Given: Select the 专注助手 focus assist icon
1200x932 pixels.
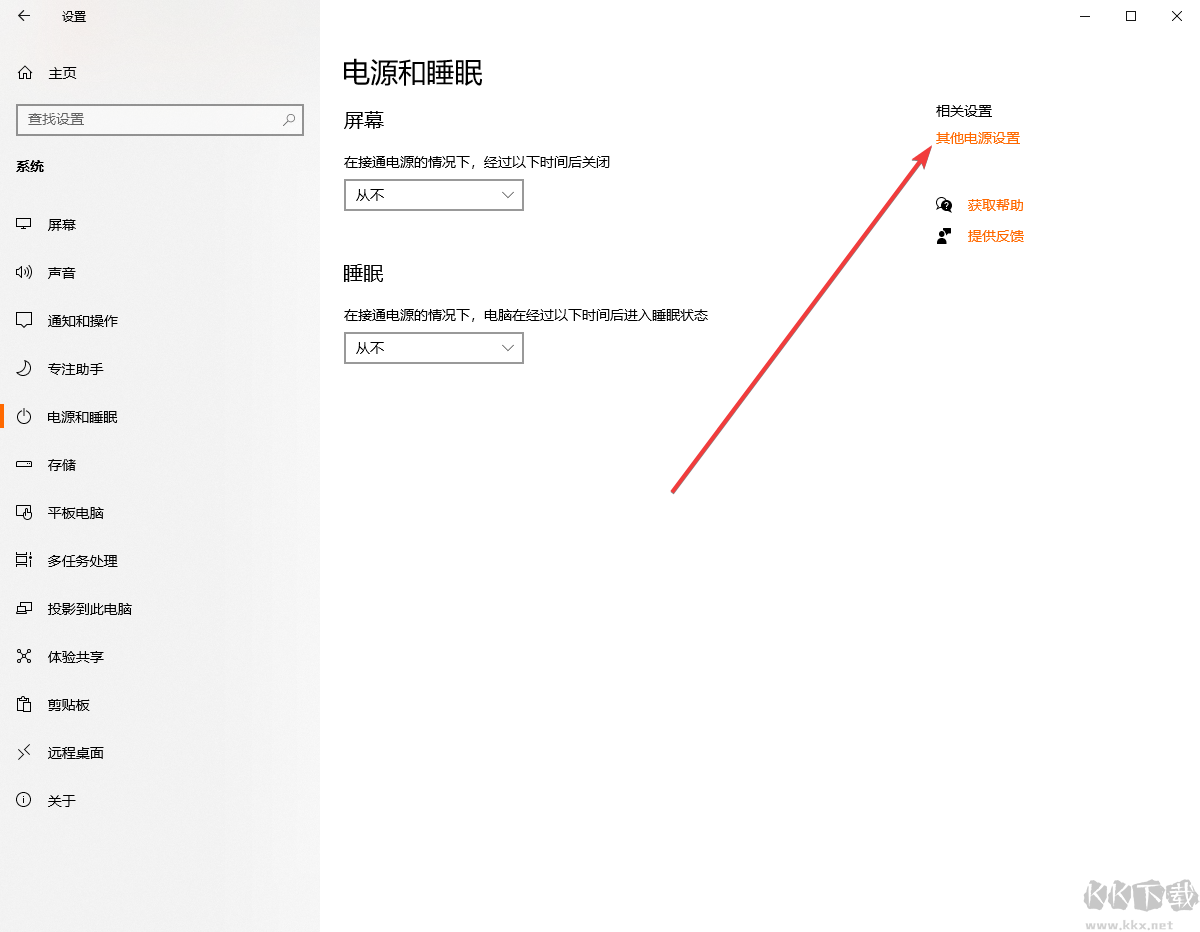Looking at the screenshot, I should pos(23,368).
